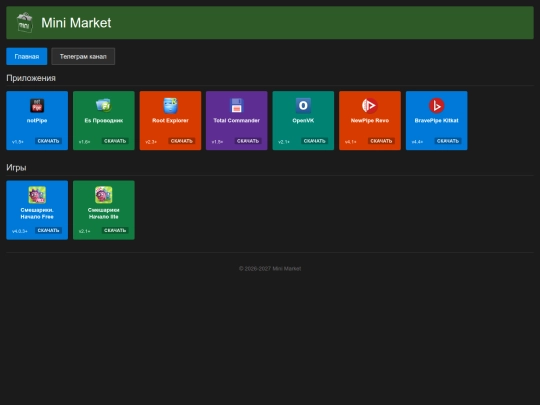Download notPipe via its СКАЧАТЬ button
Viewport: 540px width, 405px height.
[x=48, y=141]
